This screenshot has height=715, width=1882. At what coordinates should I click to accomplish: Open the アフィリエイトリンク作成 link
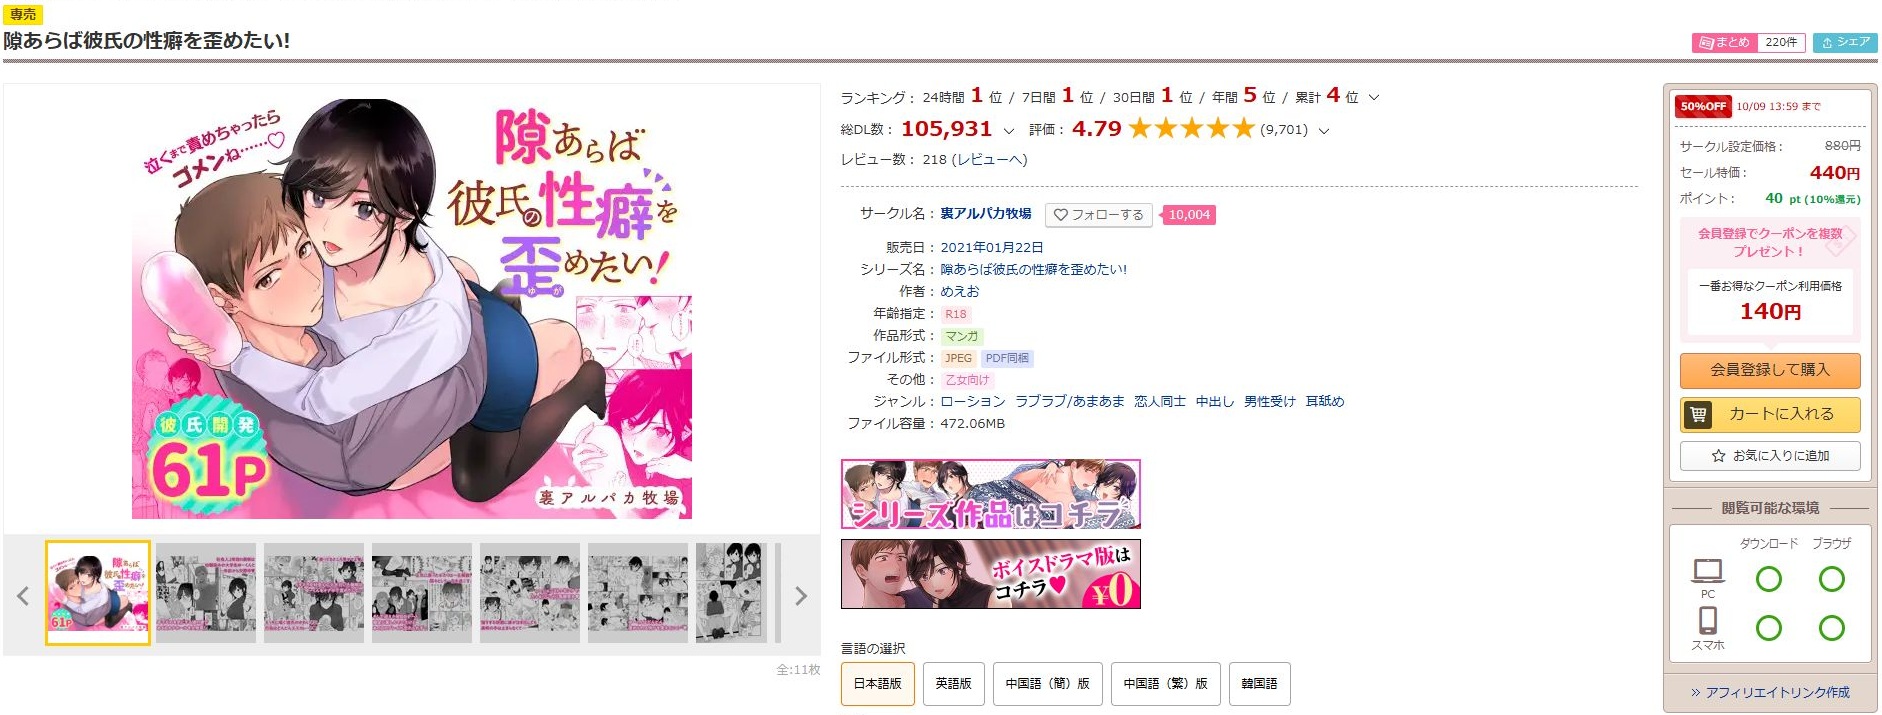(1770, 693)
